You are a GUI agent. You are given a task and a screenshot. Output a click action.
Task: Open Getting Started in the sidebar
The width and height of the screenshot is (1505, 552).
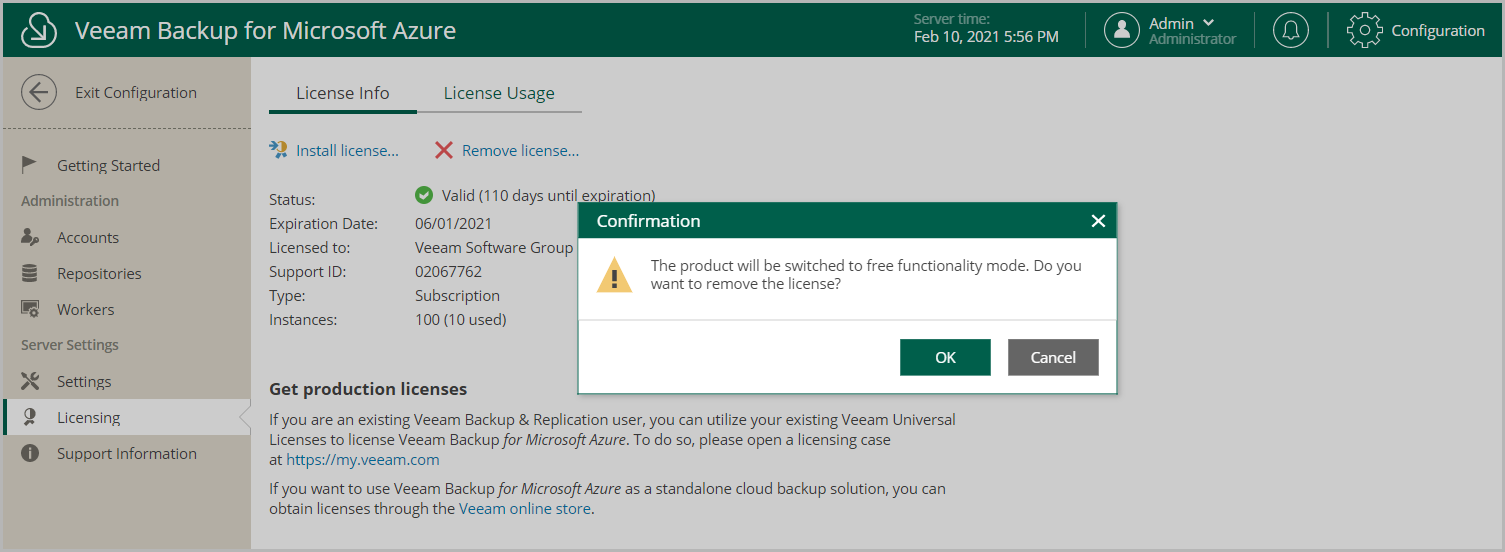(108, 165)
